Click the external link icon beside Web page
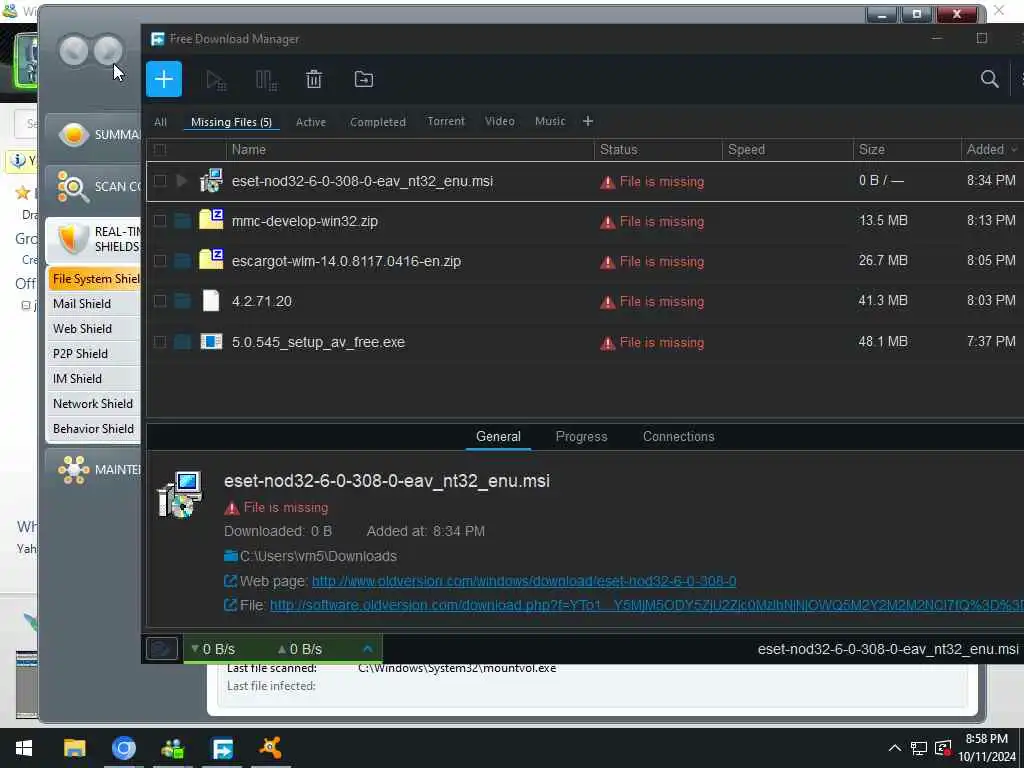1024x768 pixels. 230,581
